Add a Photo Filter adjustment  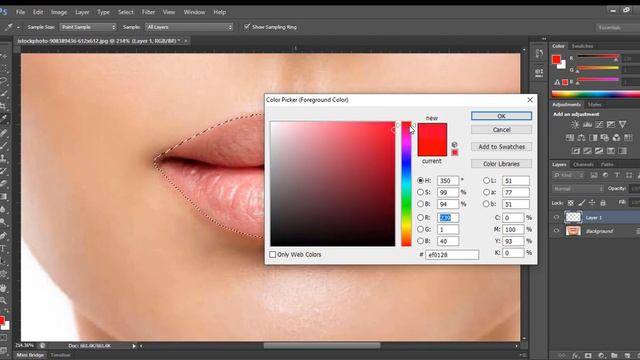click(x=604, y=138)
